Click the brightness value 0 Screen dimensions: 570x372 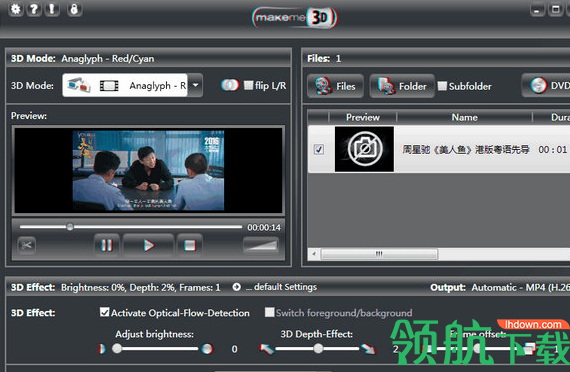pos(234,349)
